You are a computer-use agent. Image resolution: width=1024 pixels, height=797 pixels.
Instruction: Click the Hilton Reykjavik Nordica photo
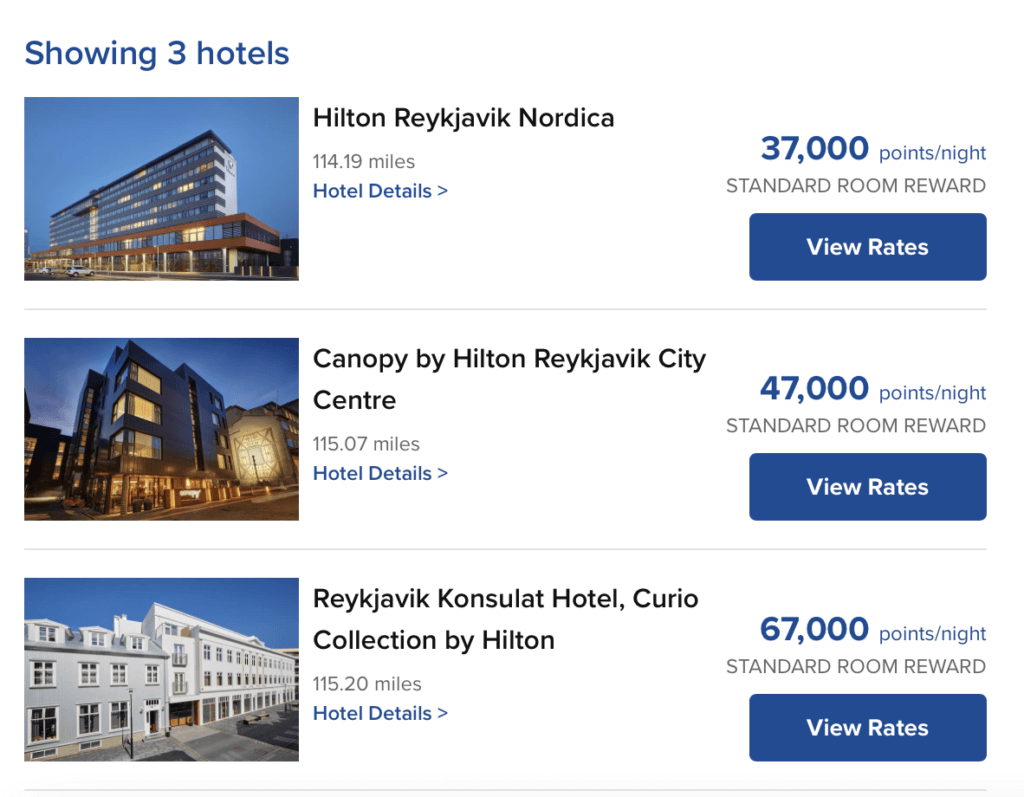tap(160, 188)
